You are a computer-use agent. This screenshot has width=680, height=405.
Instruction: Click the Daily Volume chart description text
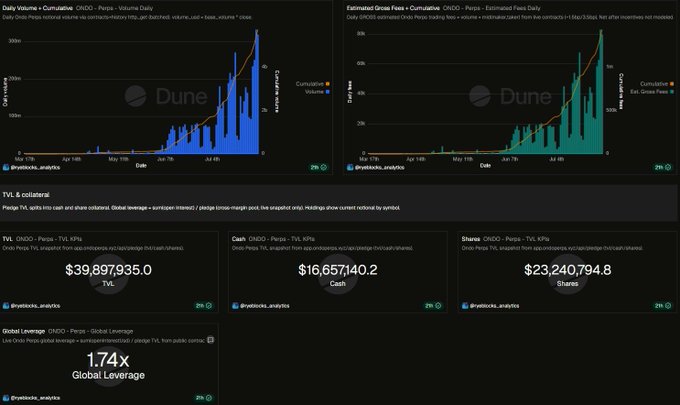pos(127,17)
